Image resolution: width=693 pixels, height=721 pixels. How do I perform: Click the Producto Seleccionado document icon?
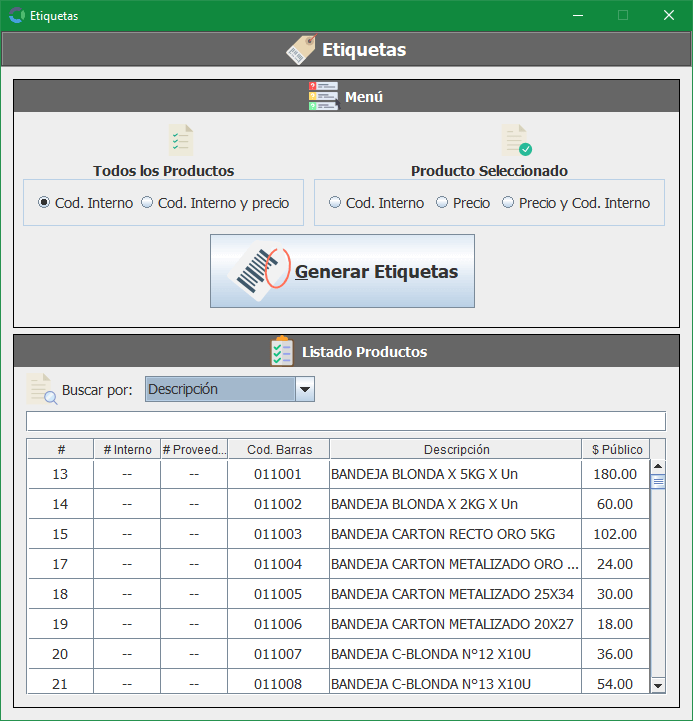[x=516, y=140]
